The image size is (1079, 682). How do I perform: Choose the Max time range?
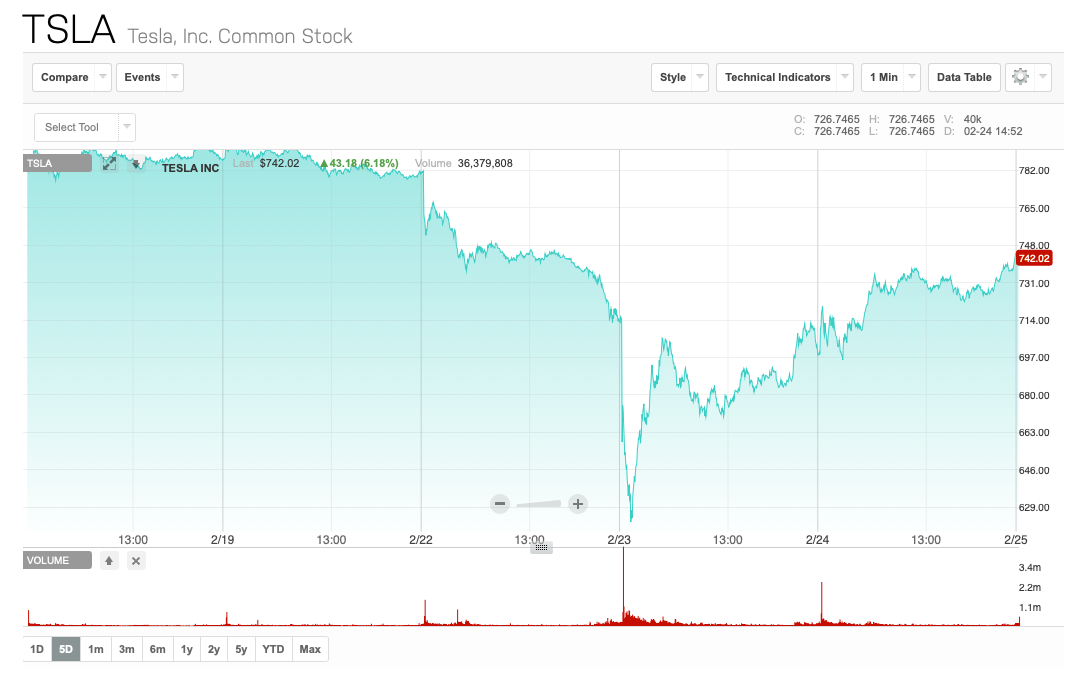[310, 649]
